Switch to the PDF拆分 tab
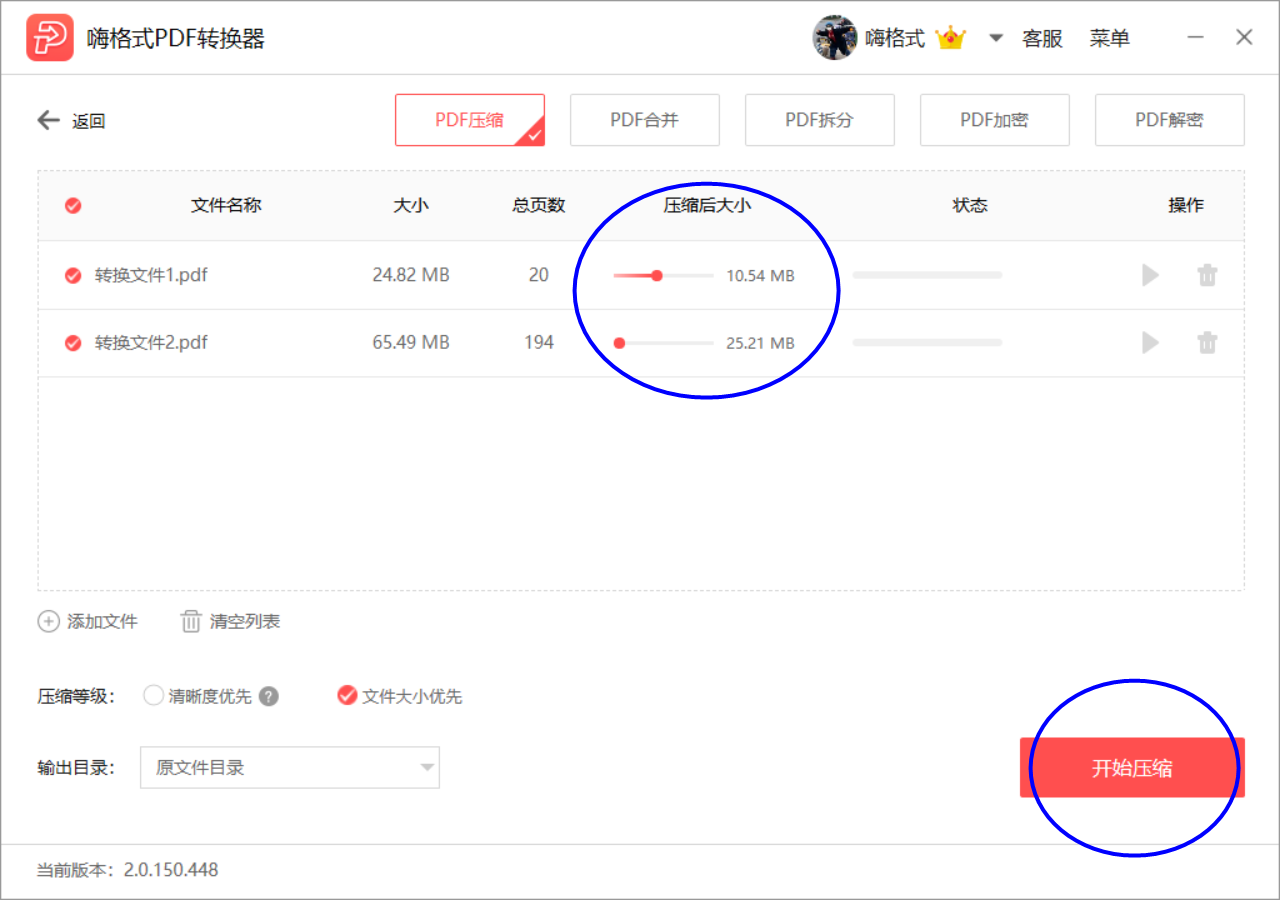 tap(820, 120)
